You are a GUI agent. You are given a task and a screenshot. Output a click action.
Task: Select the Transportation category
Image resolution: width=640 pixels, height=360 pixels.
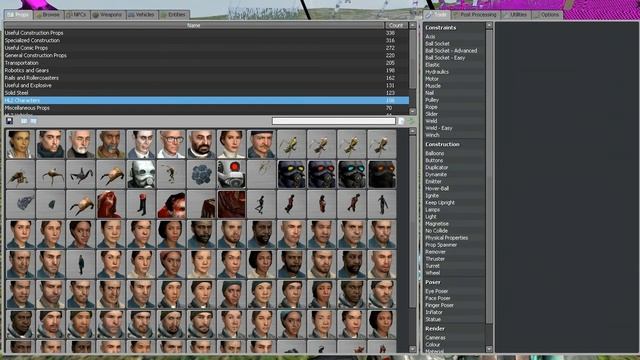point(206,63)
